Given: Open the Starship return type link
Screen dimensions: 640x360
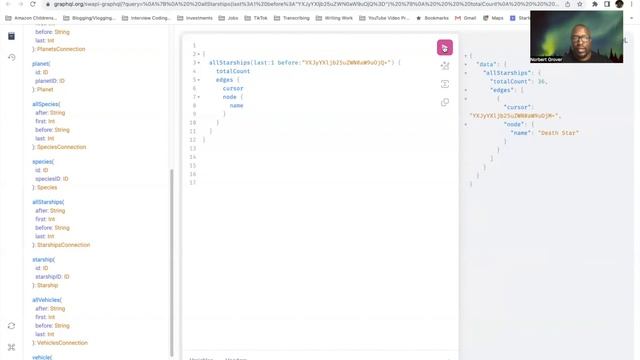Looking at the screenshot, I should tap(48, 285).
